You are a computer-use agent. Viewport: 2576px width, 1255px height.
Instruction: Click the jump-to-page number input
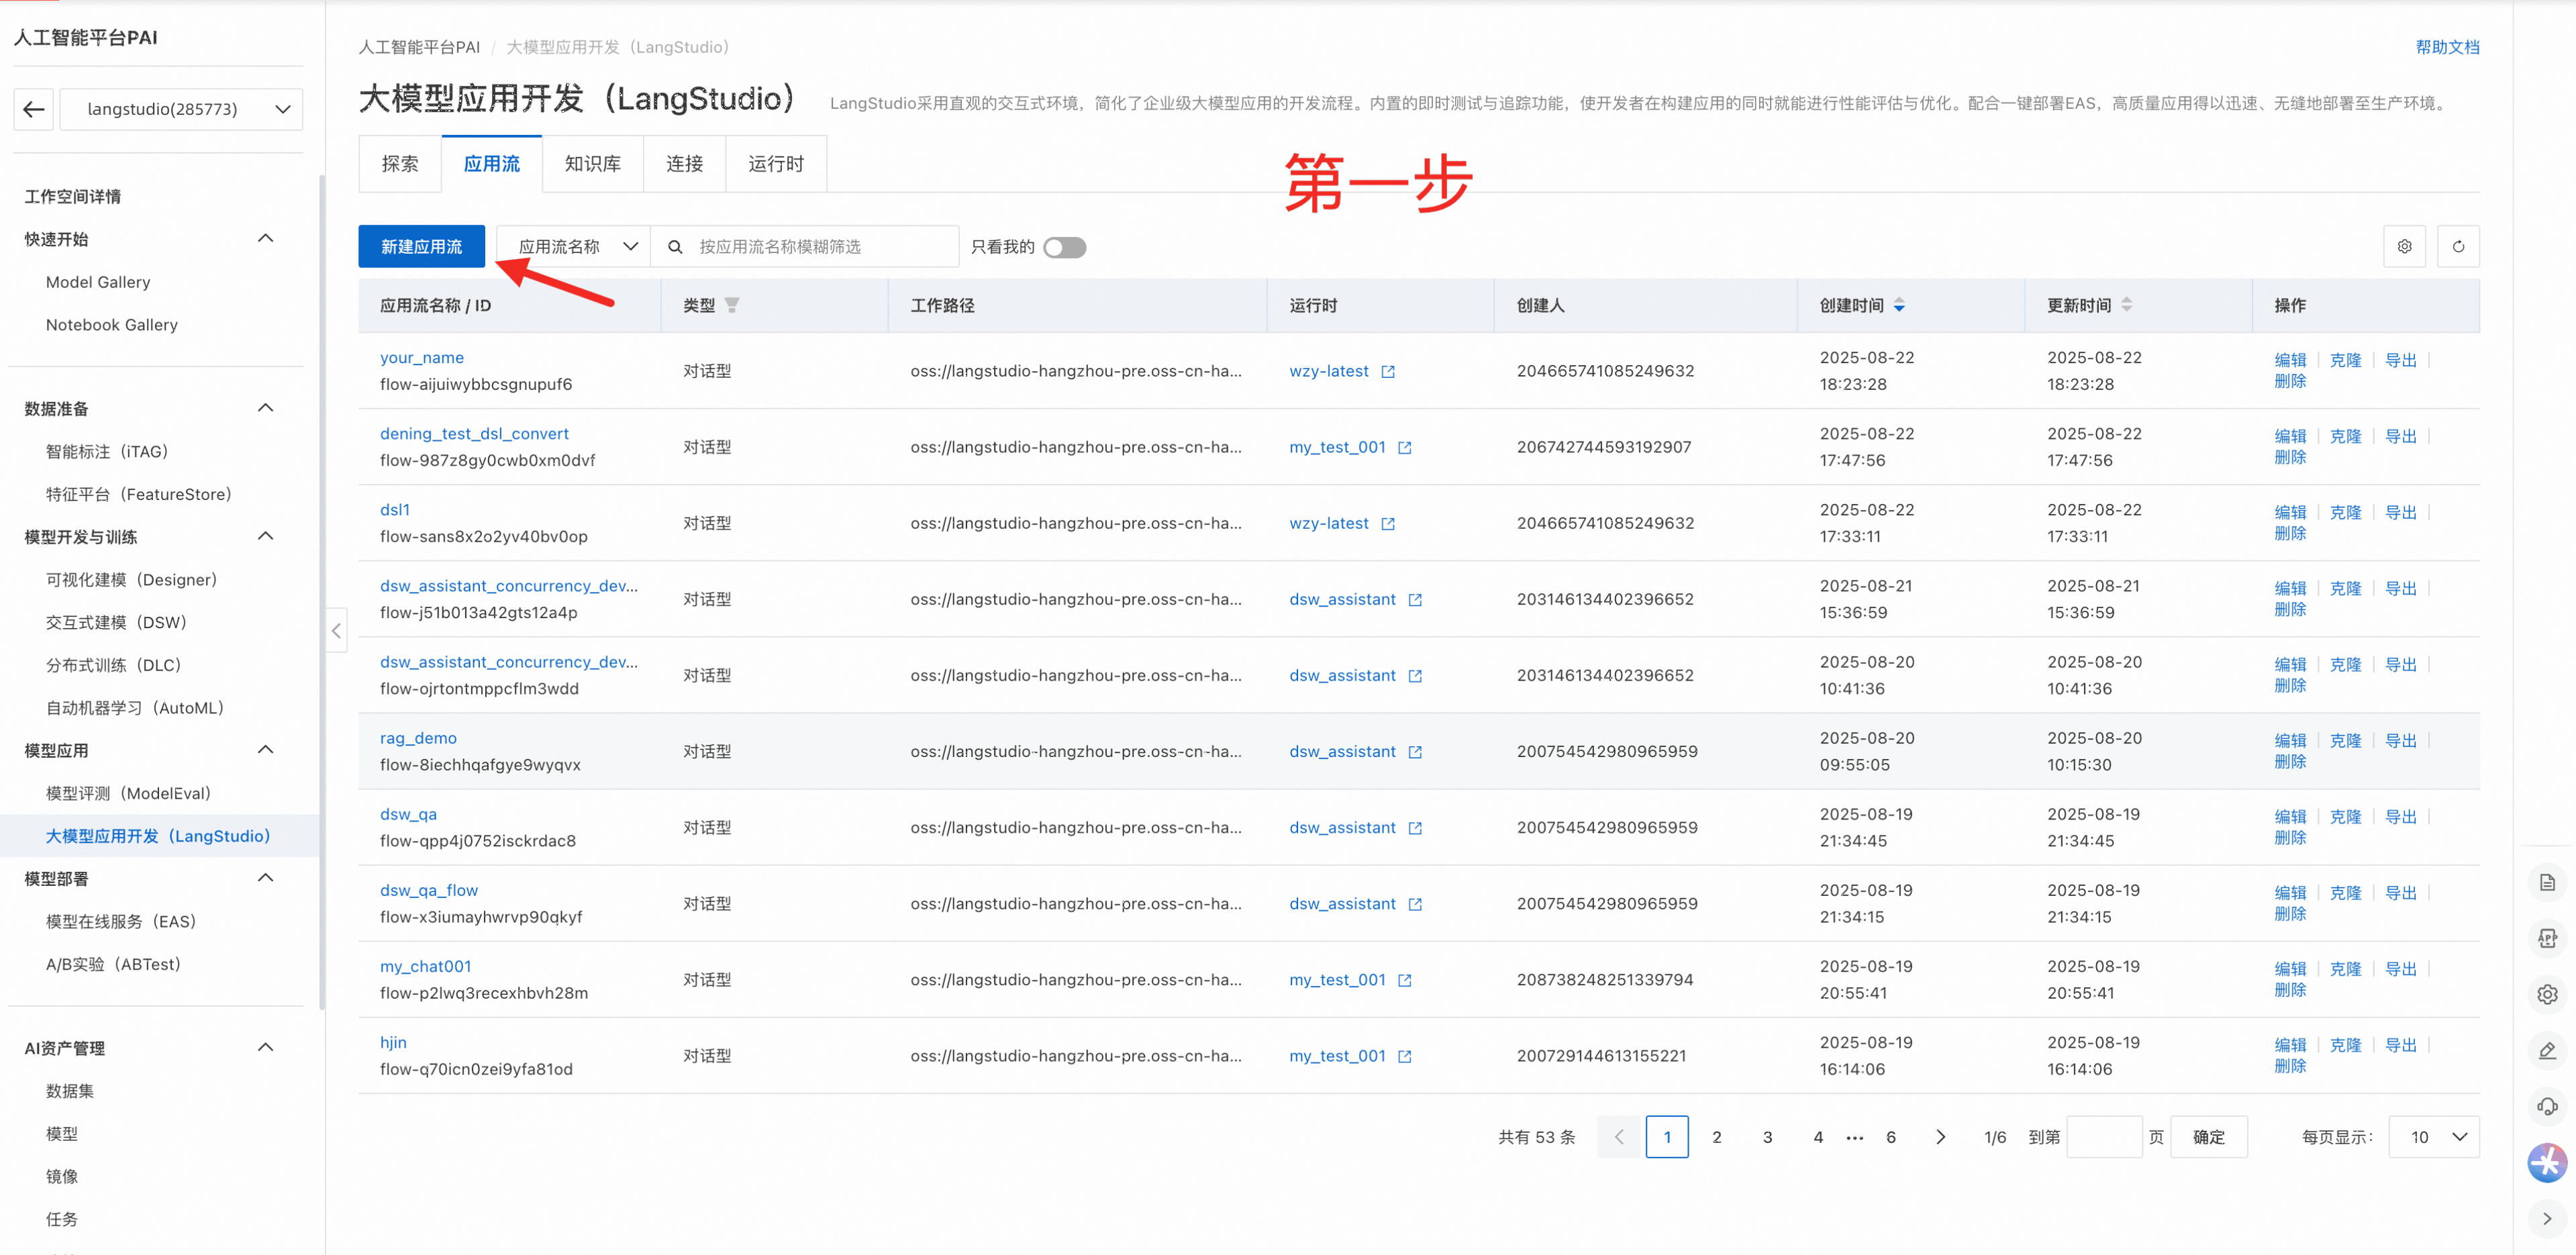coord(2104,1137)
